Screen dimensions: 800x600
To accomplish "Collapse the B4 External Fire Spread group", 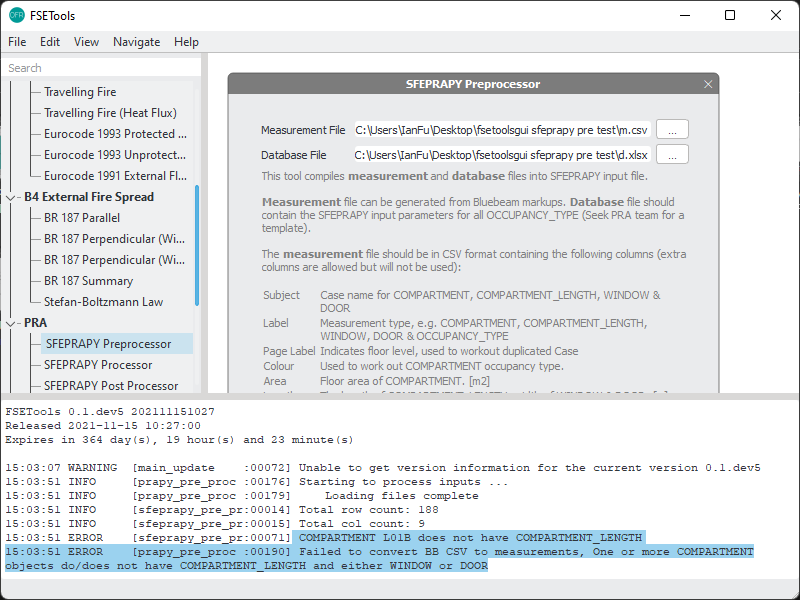I will (x=10, y=197).
